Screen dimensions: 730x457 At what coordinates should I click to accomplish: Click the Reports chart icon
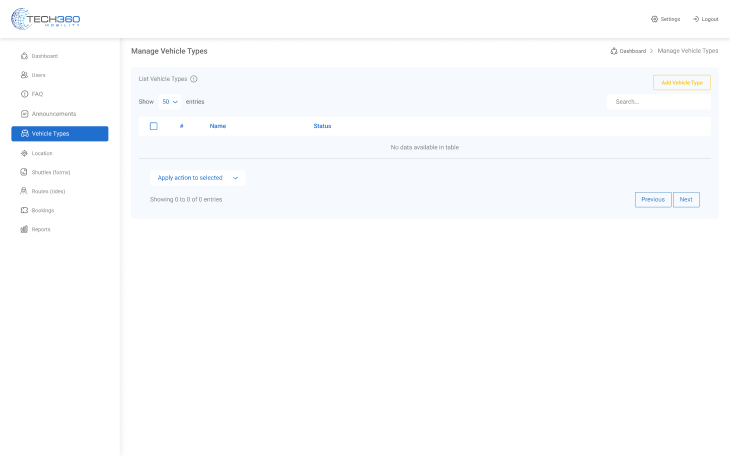click(24, 229)
